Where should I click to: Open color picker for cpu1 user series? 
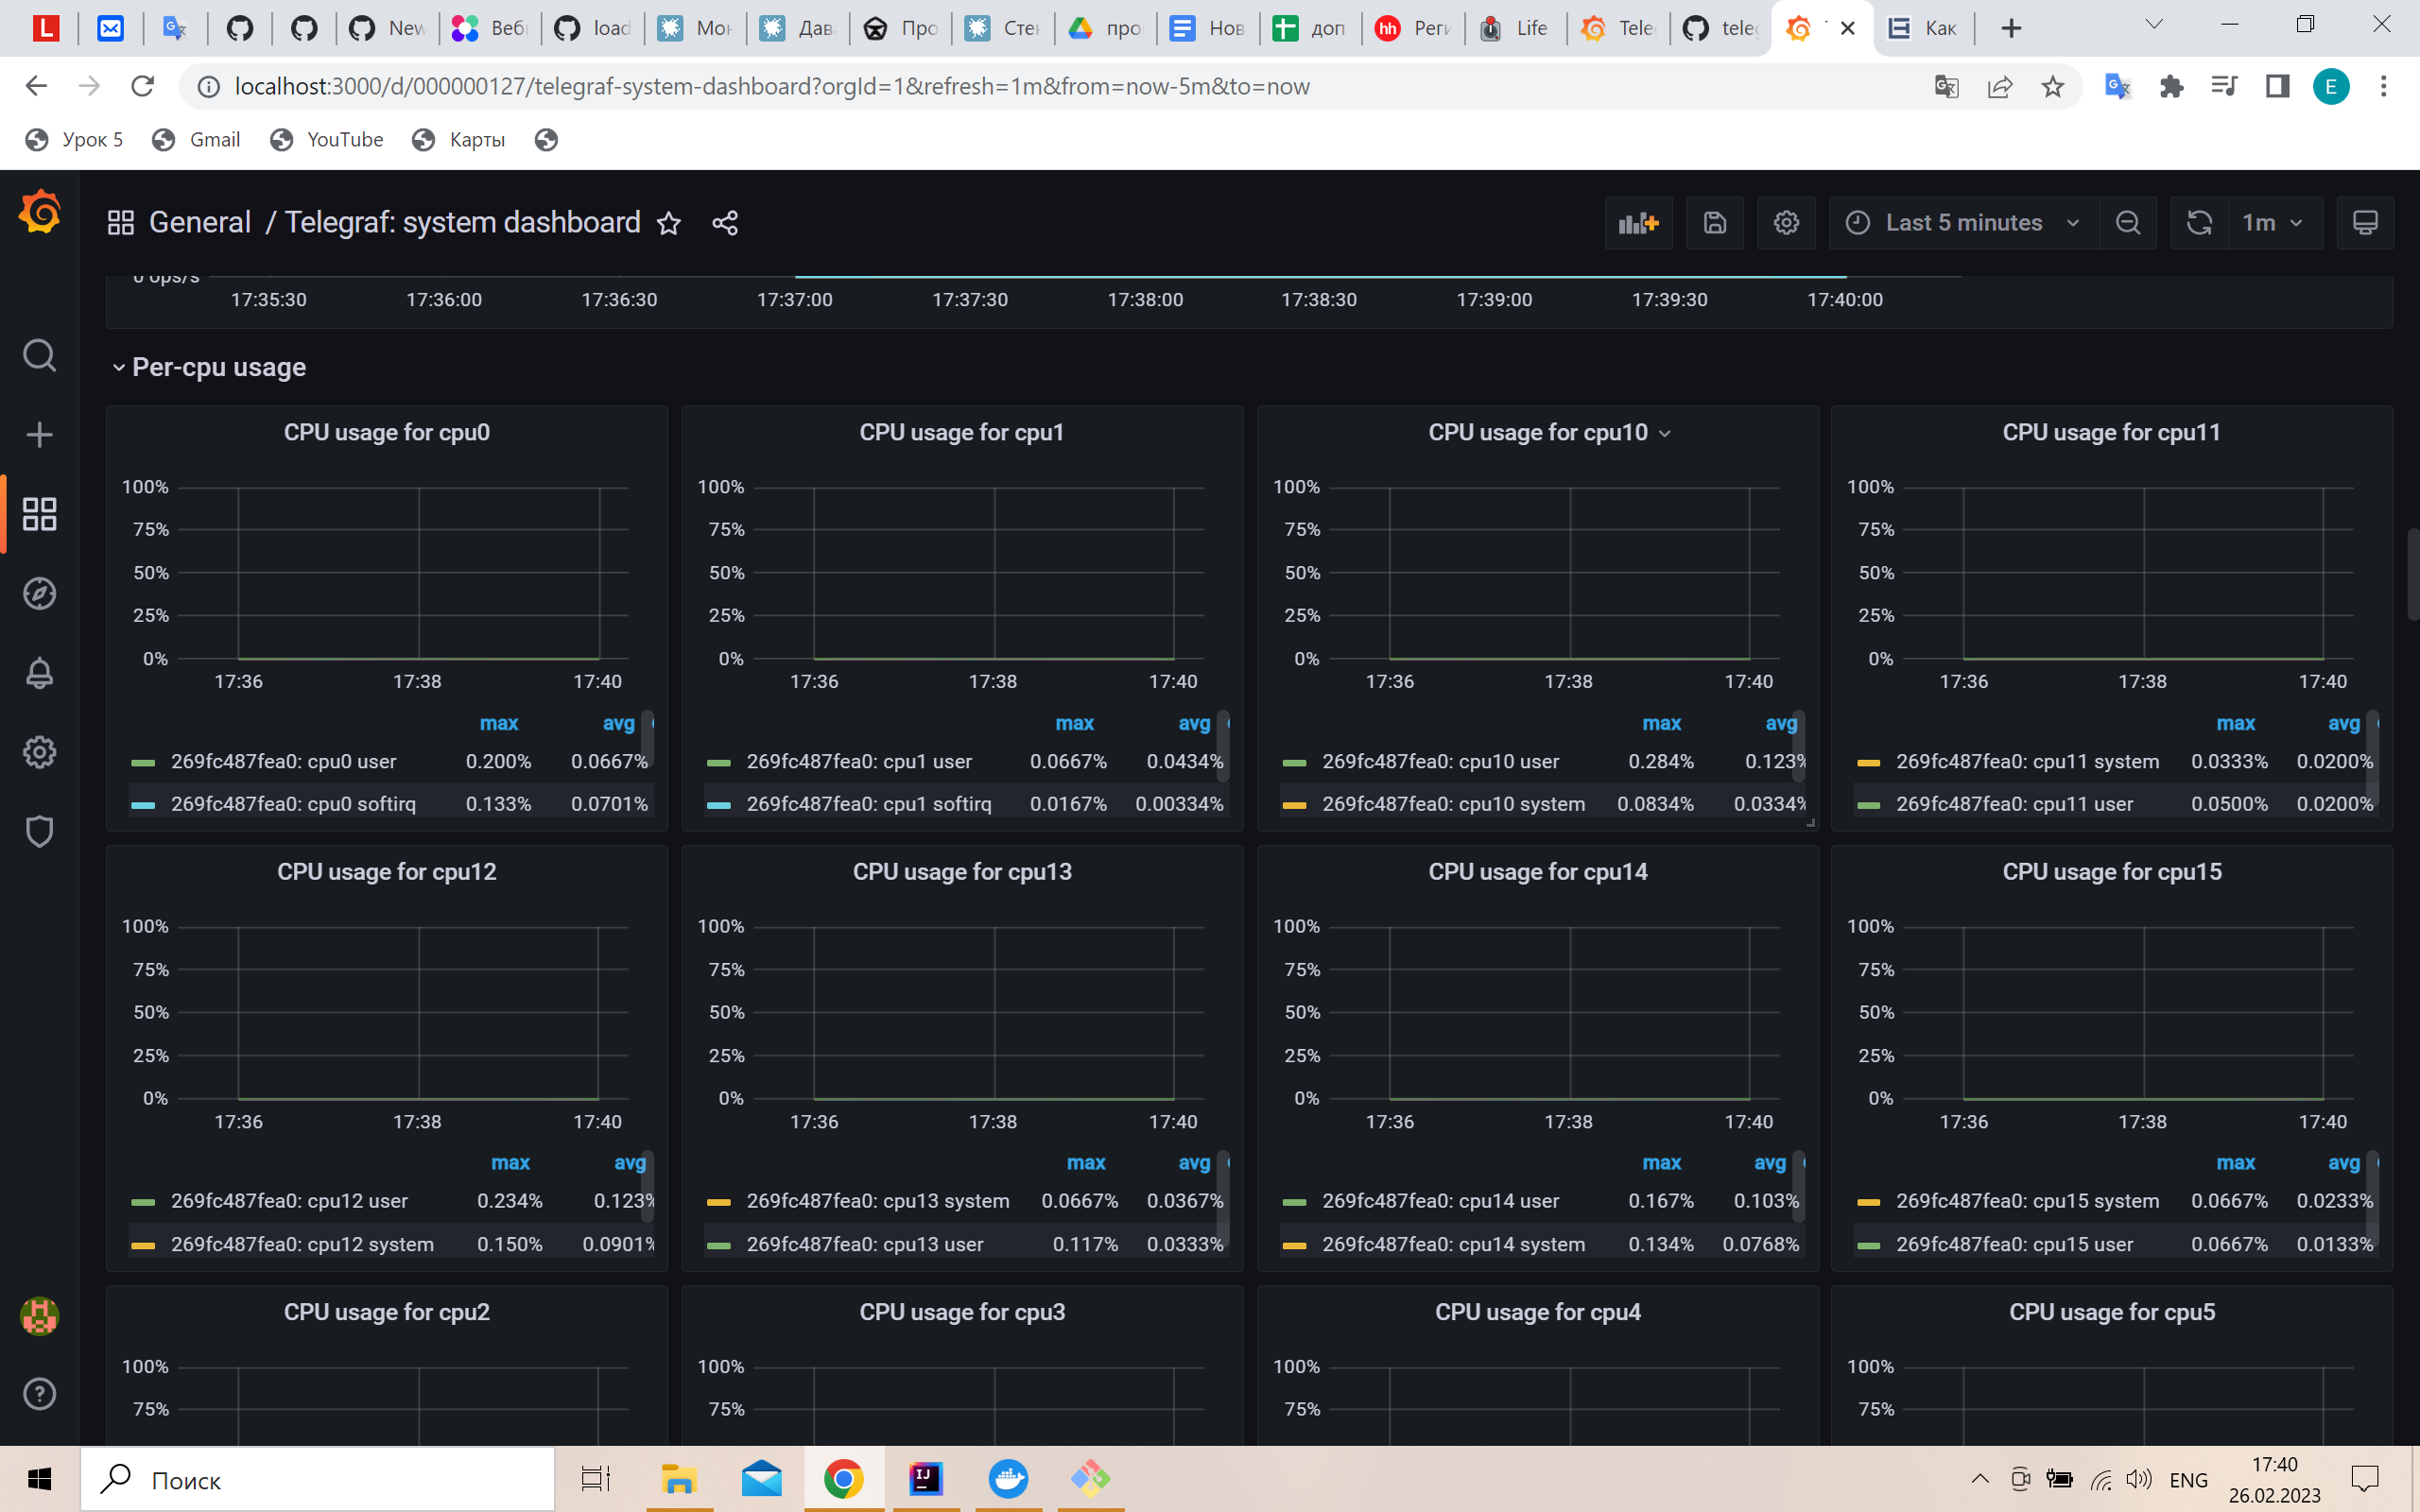[720, 761]
